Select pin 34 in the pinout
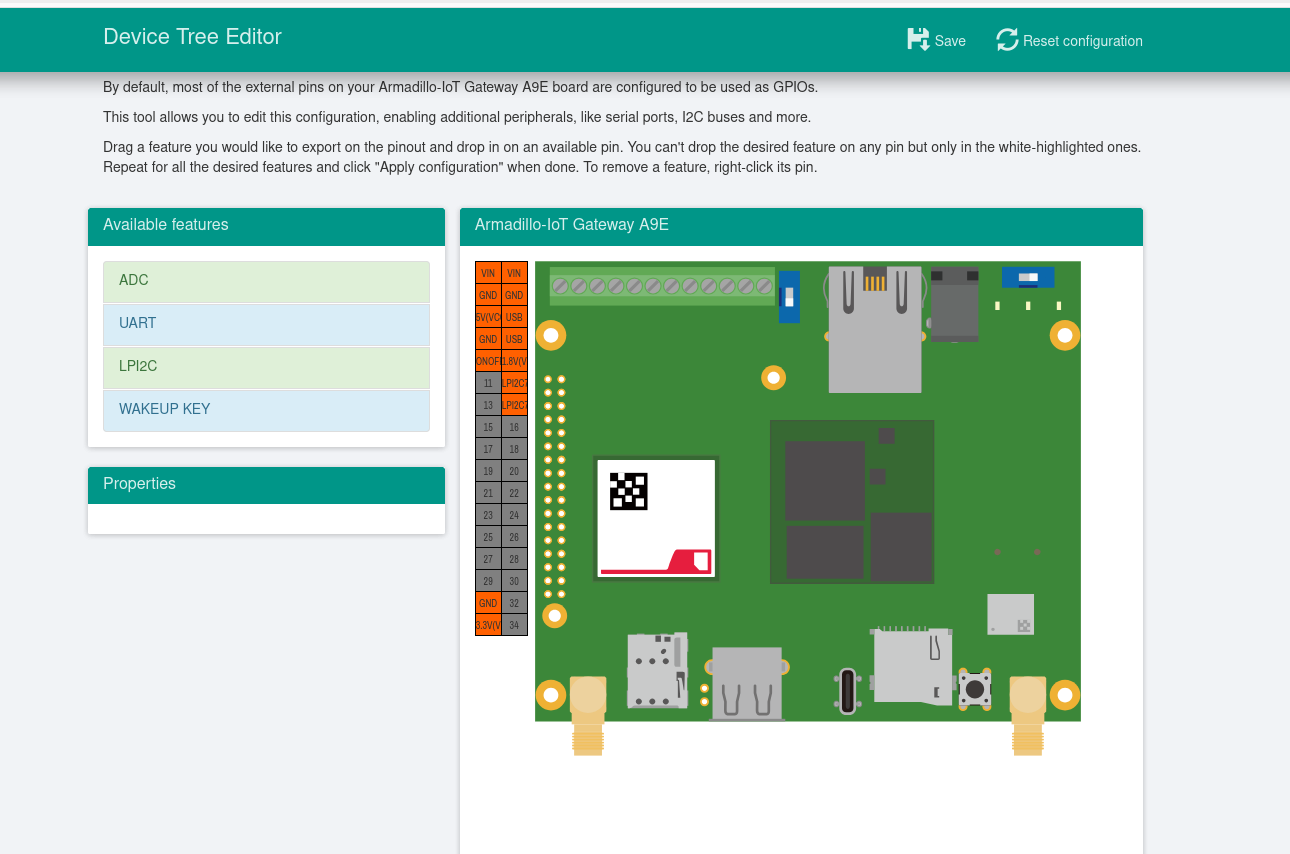The width and height of the screenshot is (1290, 854). click(514, 625)
